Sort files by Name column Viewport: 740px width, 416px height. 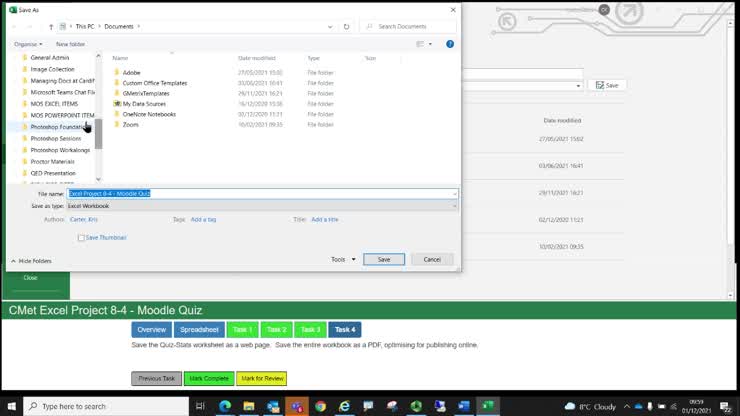pyautogui.click(x=120, y=58)
